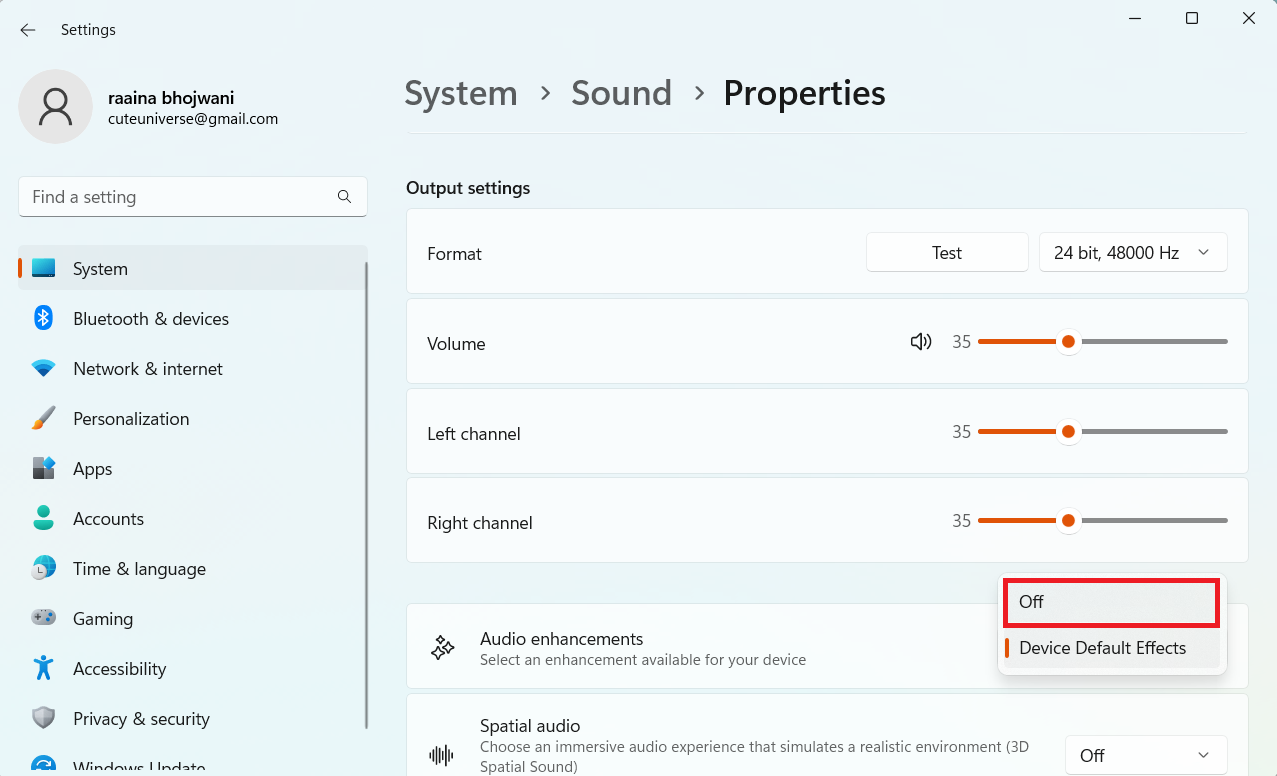
Task: Click the back arrow in Settings header
Action: (28, 30)
